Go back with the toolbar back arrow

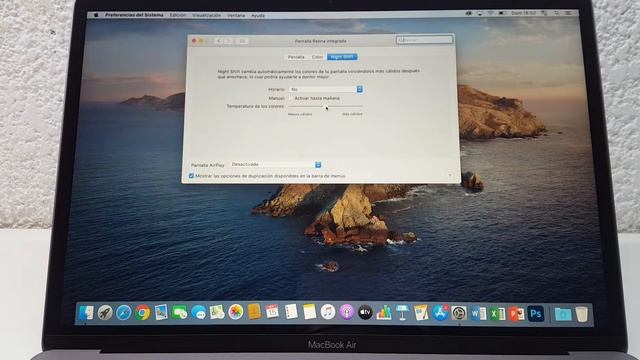(x=219, y=41)
